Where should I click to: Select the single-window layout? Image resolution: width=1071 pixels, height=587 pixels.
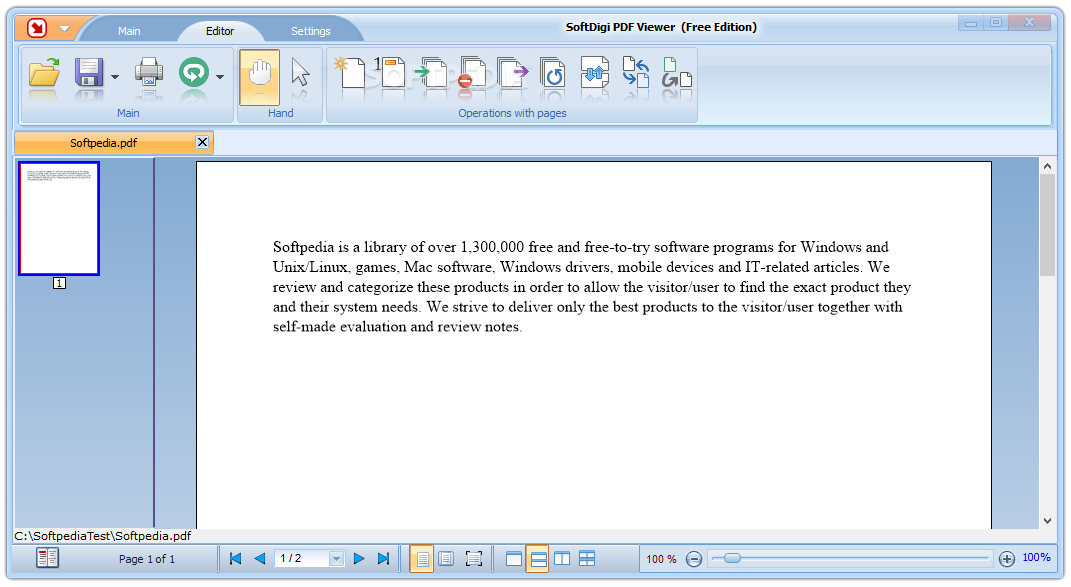coord(514,559)
